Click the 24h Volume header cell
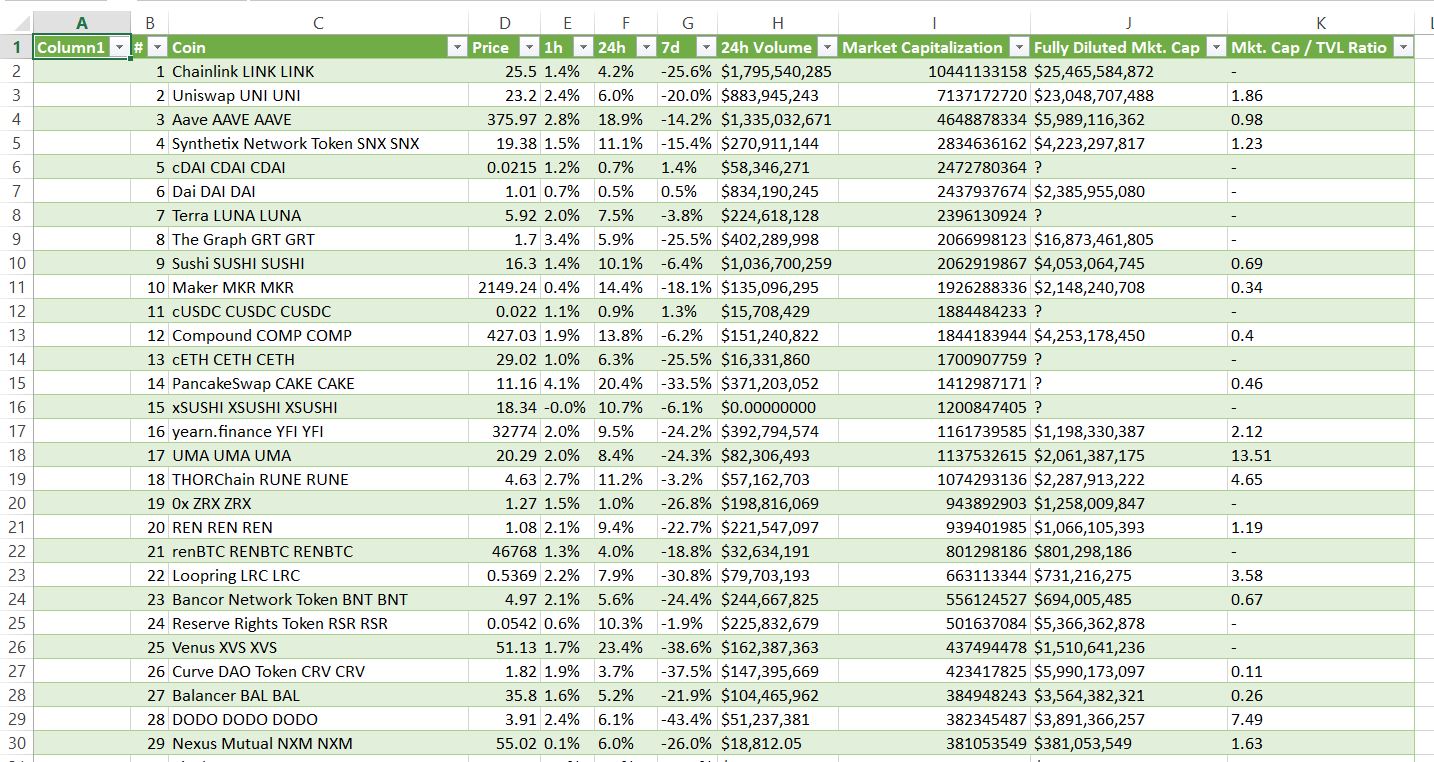This screenshot has height=762, width=1434. pos(778,47)
